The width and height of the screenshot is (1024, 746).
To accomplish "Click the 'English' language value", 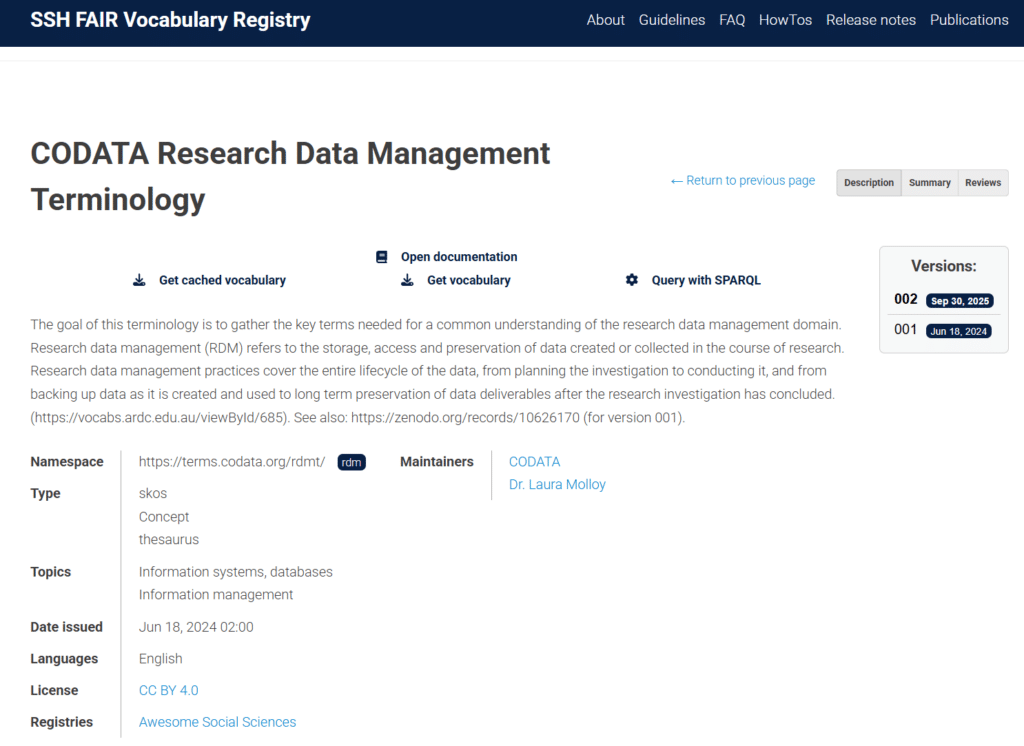I will point(161,658).
